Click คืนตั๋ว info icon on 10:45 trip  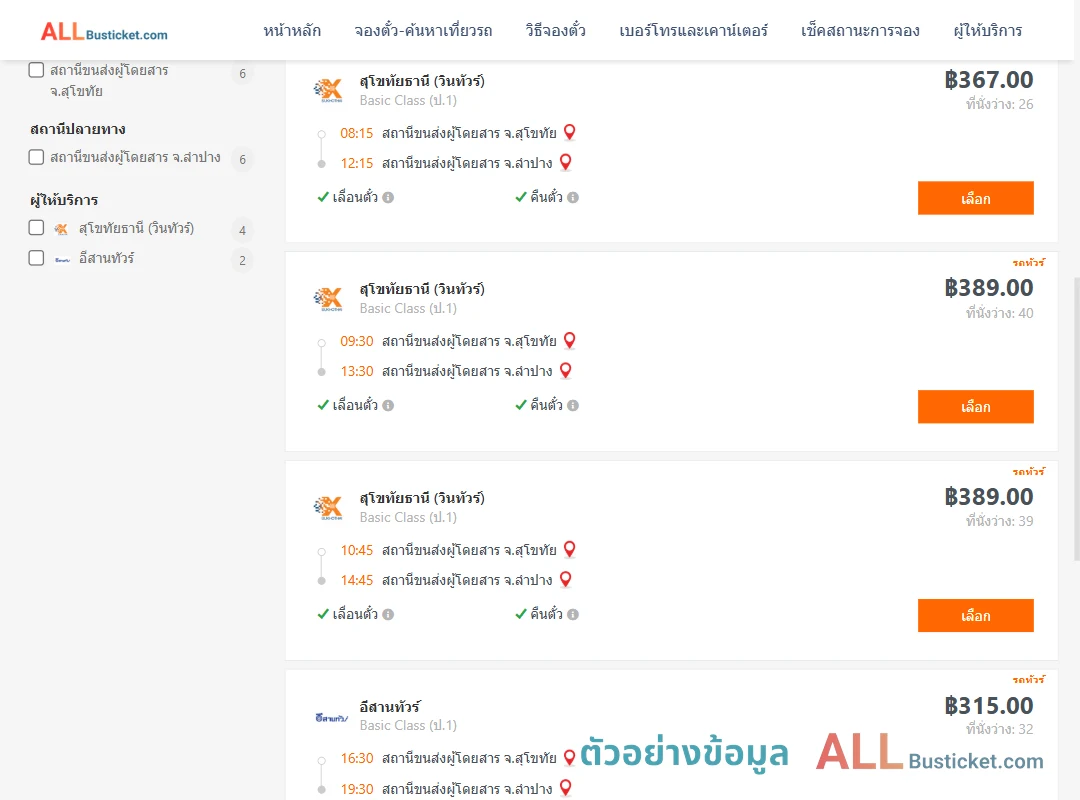pyautogui.click(x=573, y=615)
